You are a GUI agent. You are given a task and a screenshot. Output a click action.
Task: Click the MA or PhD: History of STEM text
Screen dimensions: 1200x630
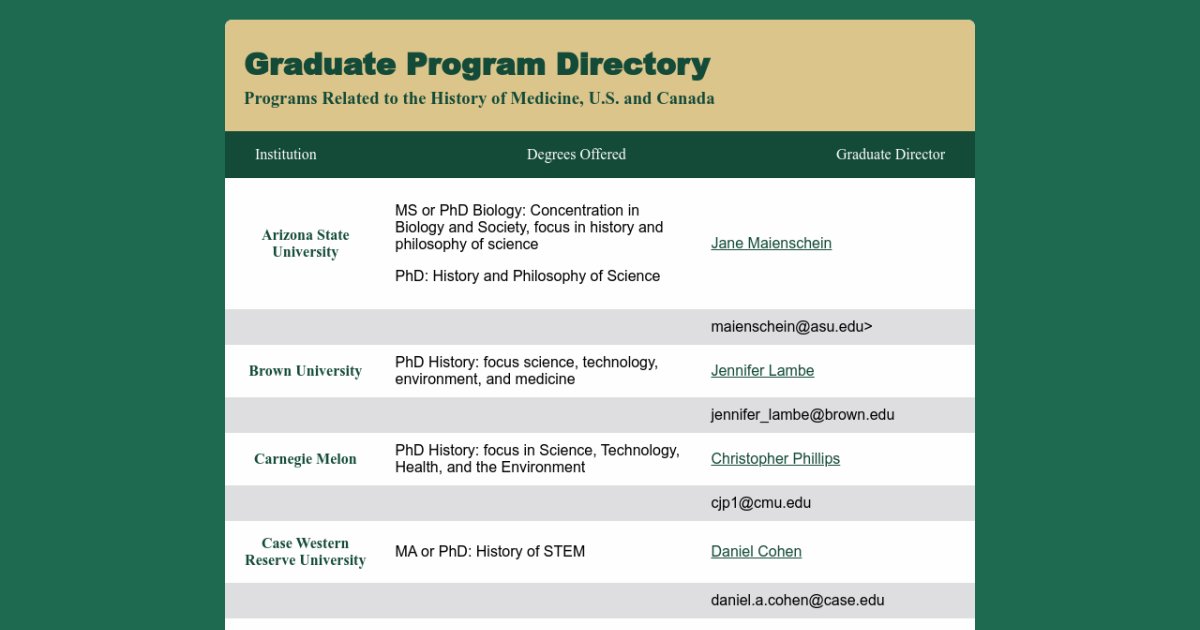(x=490, y=552)
